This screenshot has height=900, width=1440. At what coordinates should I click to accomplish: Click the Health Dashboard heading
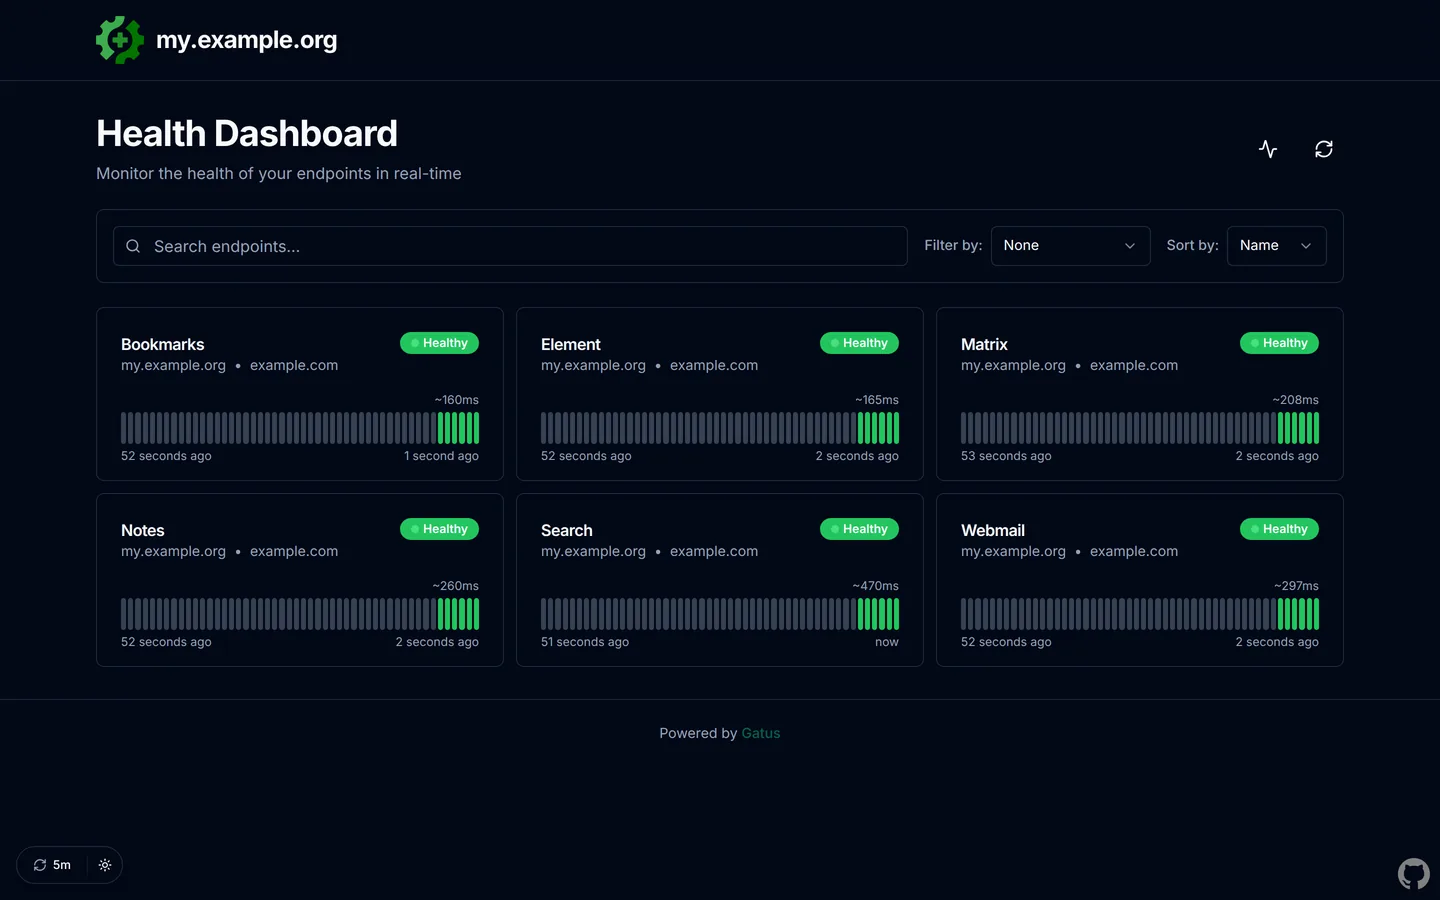point(247,134)
